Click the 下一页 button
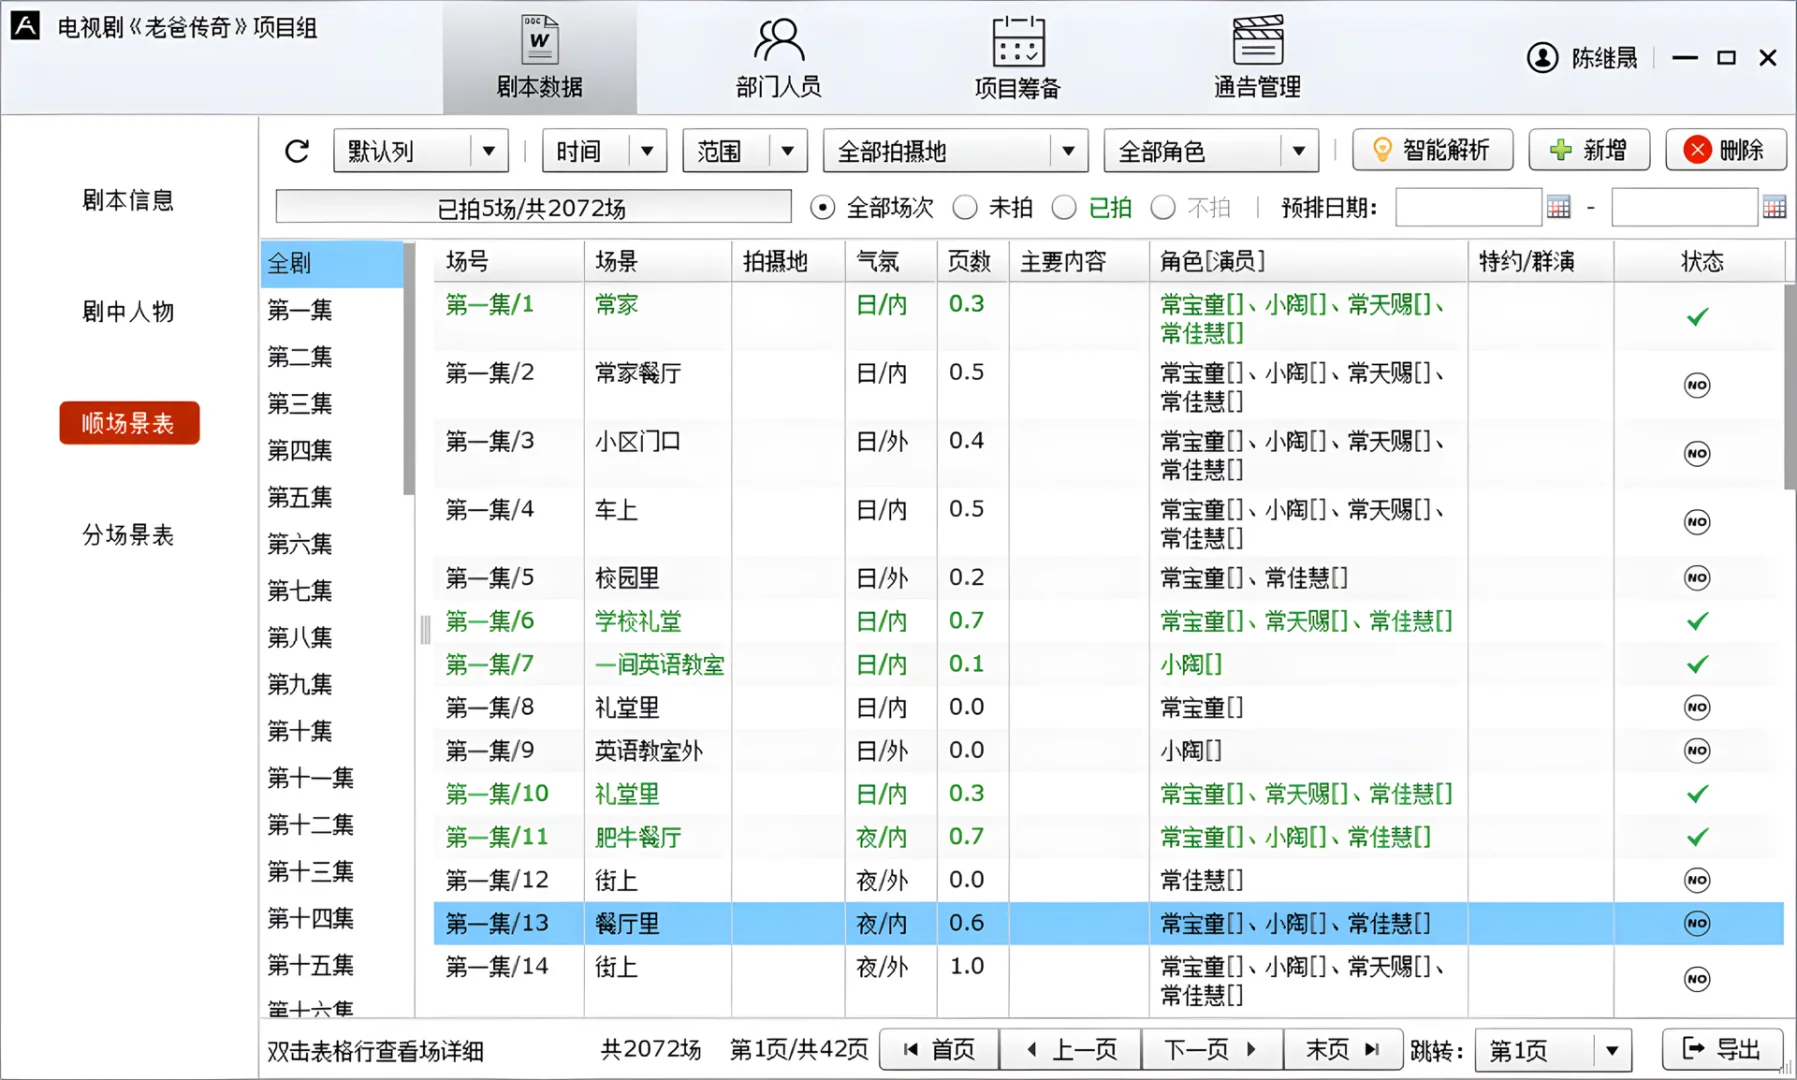Viewport: 1797px width, 1080px height. (1210, 1049)
